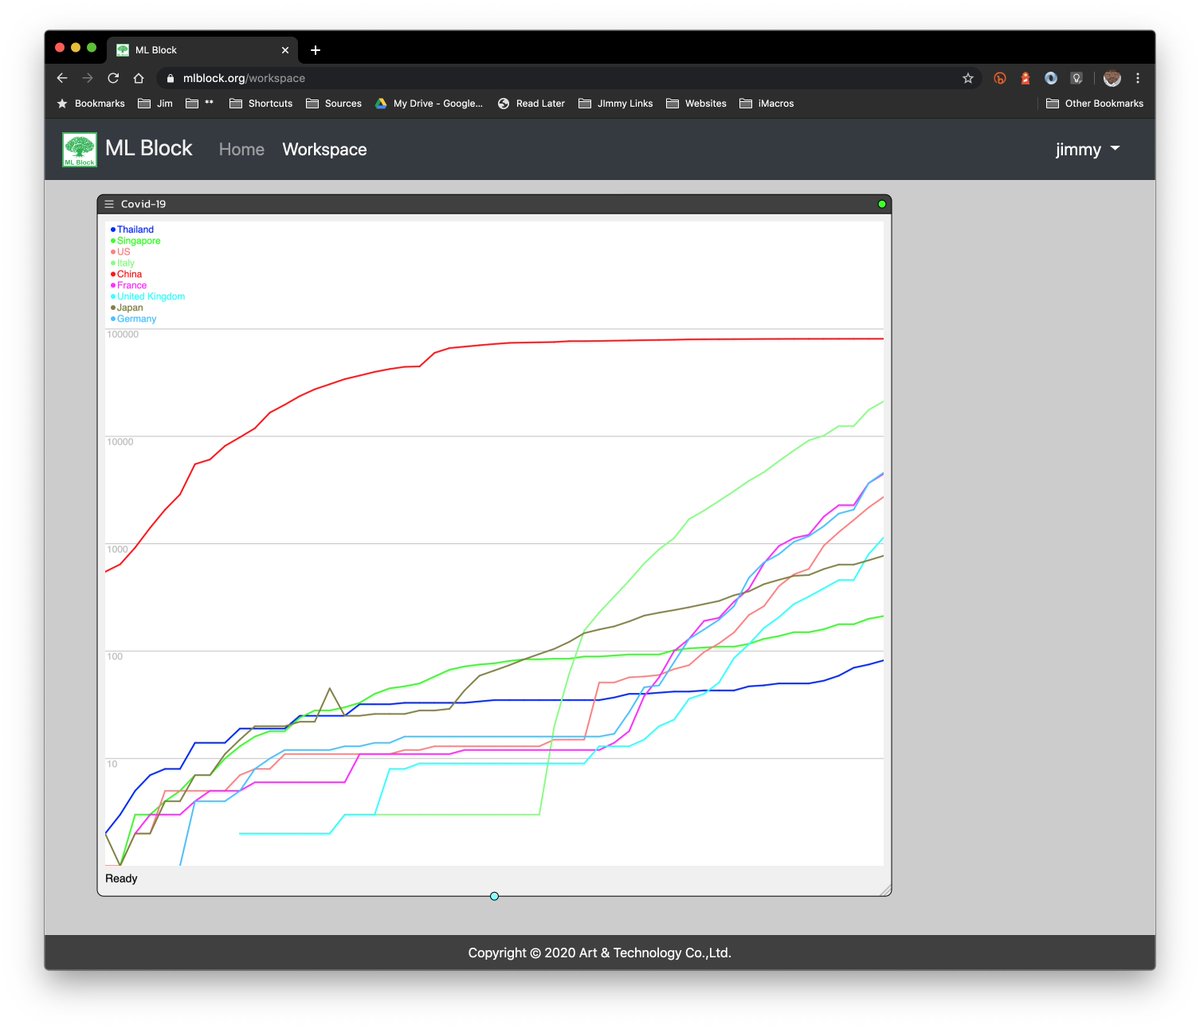Open the Covid-19 panel hamburger menu
The width and height of the screenshot is (1200, 1029).
point(109,204)
